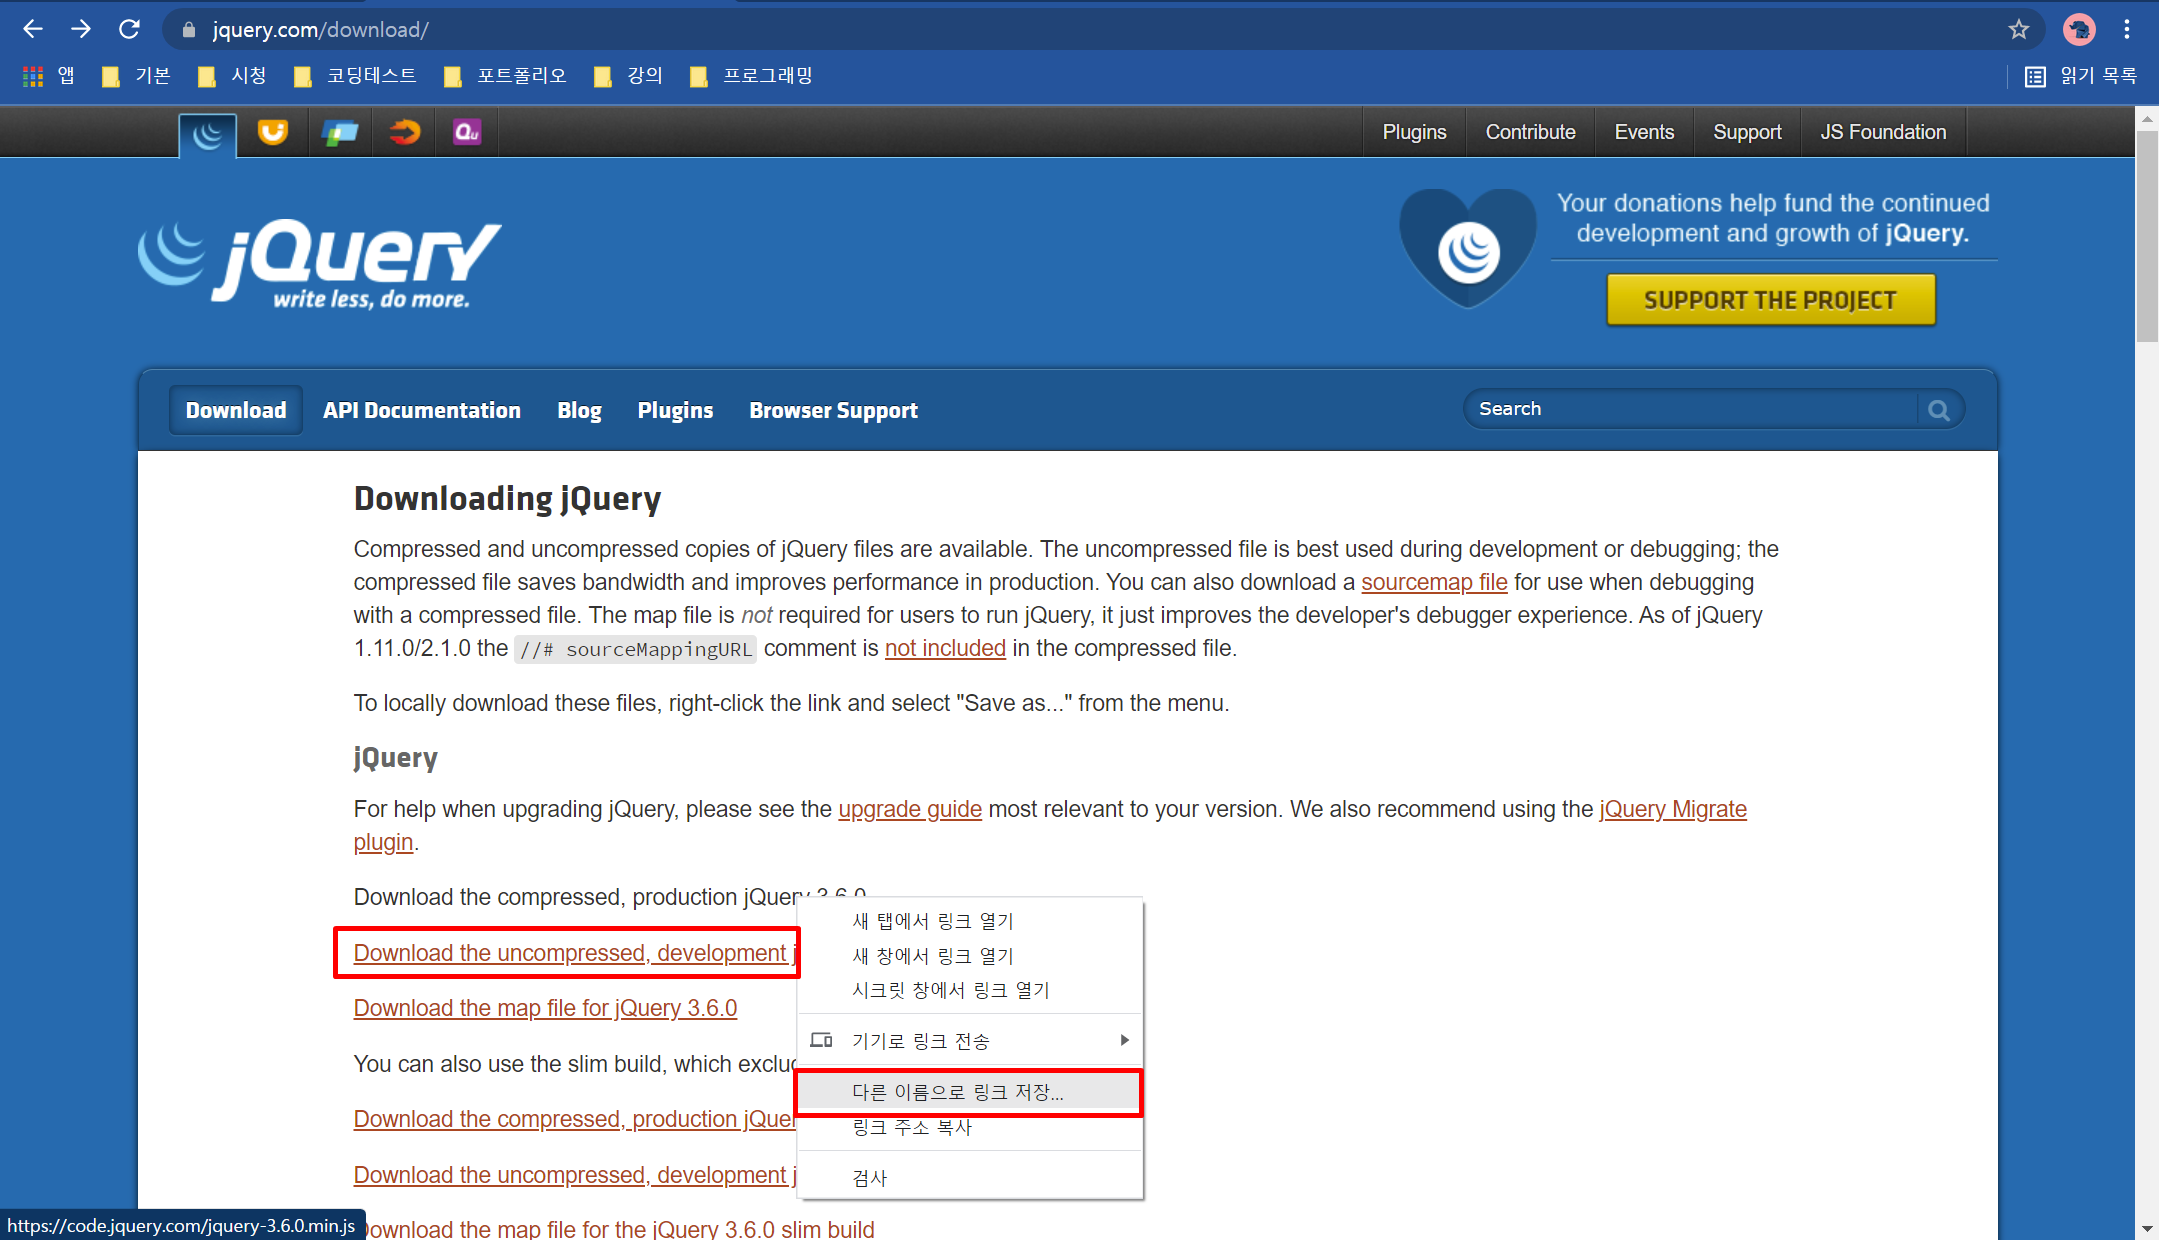Bookmark this page with star icon
The height and width of the screenshot is (1240, 2159).
(x=2018, y=29)
